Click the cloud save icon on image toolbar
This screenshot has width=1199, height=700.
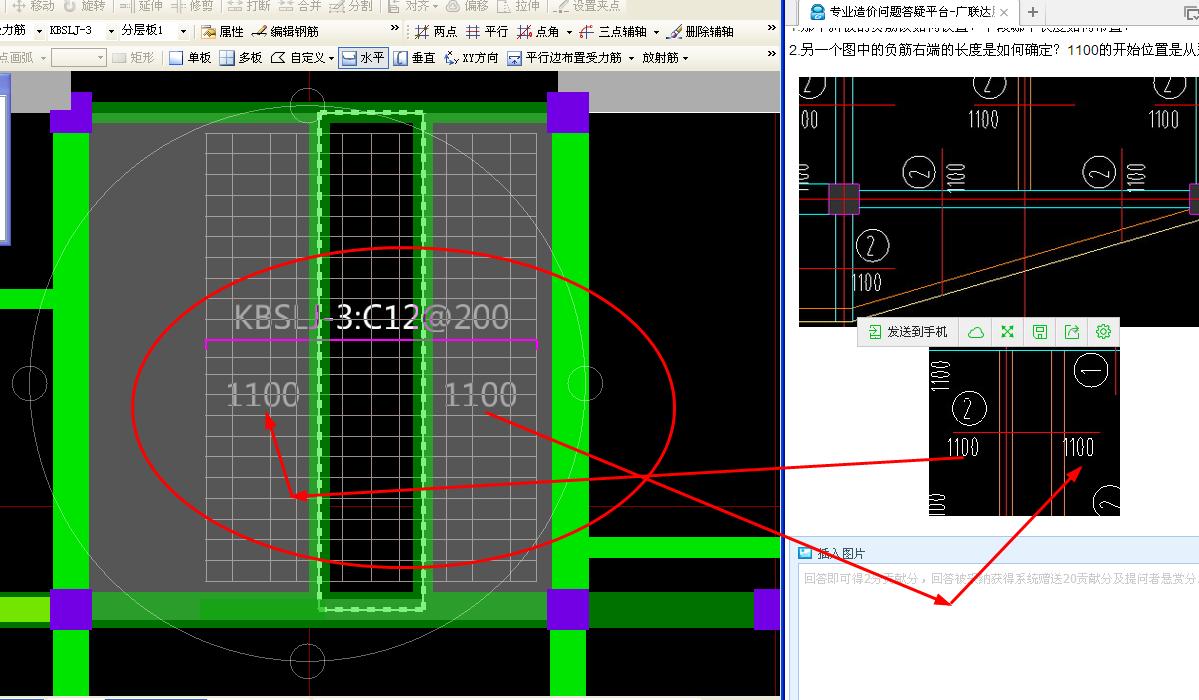click(976, 332)
